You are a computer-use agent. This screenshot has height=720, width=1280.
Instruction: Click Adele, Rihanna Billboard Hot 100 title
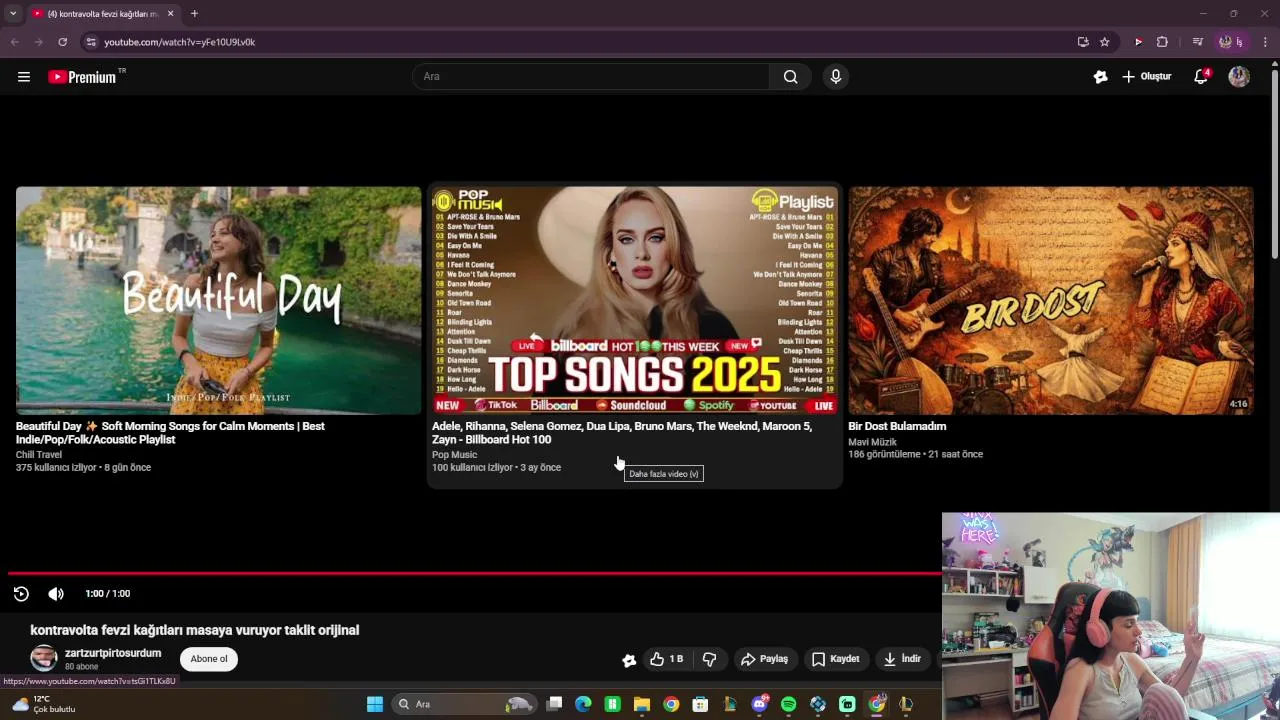tap(622, 433)
